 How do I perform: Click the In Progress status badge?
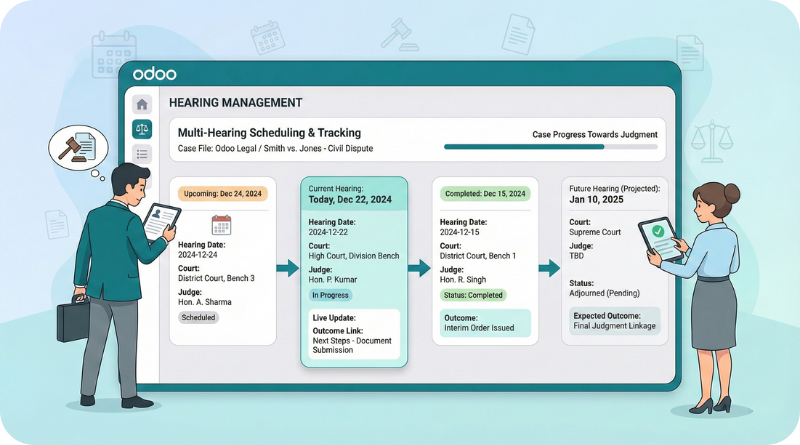pos(333,296)
